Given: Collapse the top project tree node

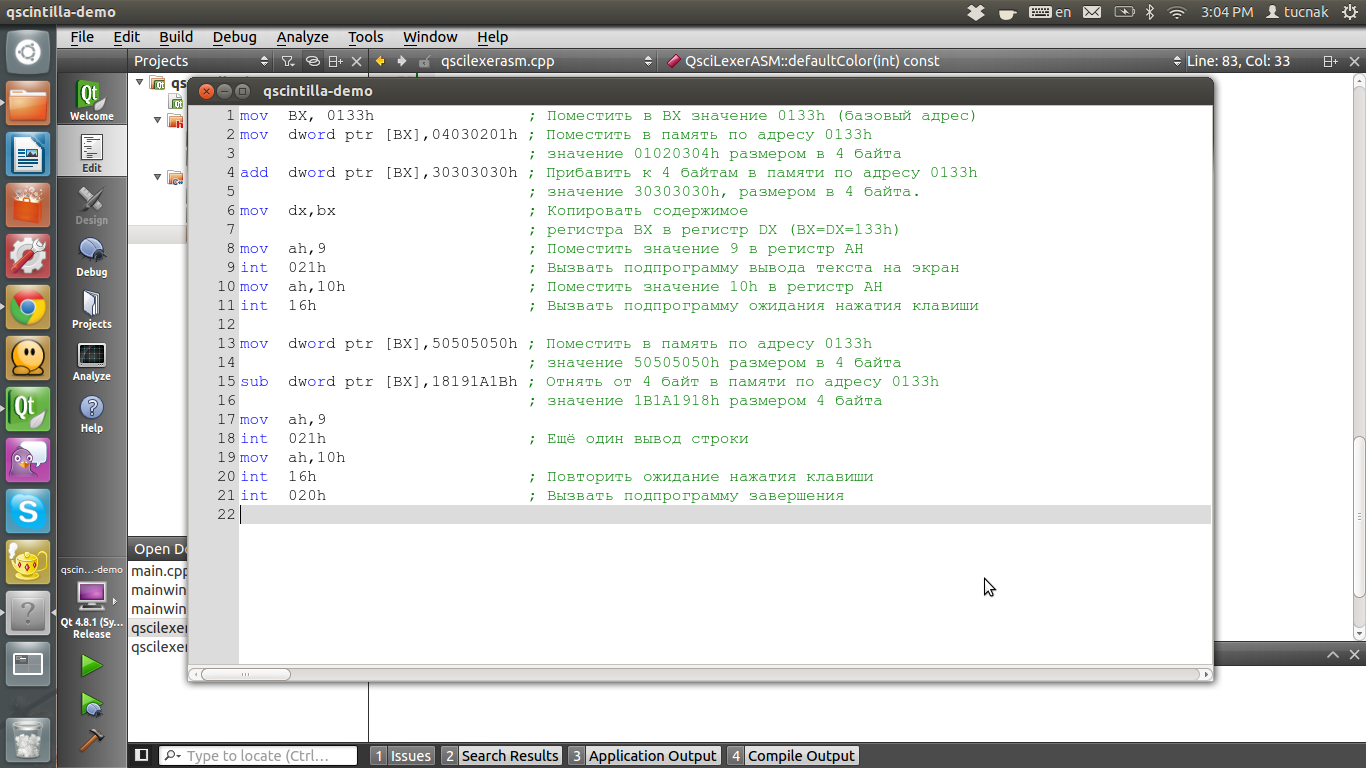Looking at the screenshot, I should [140, 83].
